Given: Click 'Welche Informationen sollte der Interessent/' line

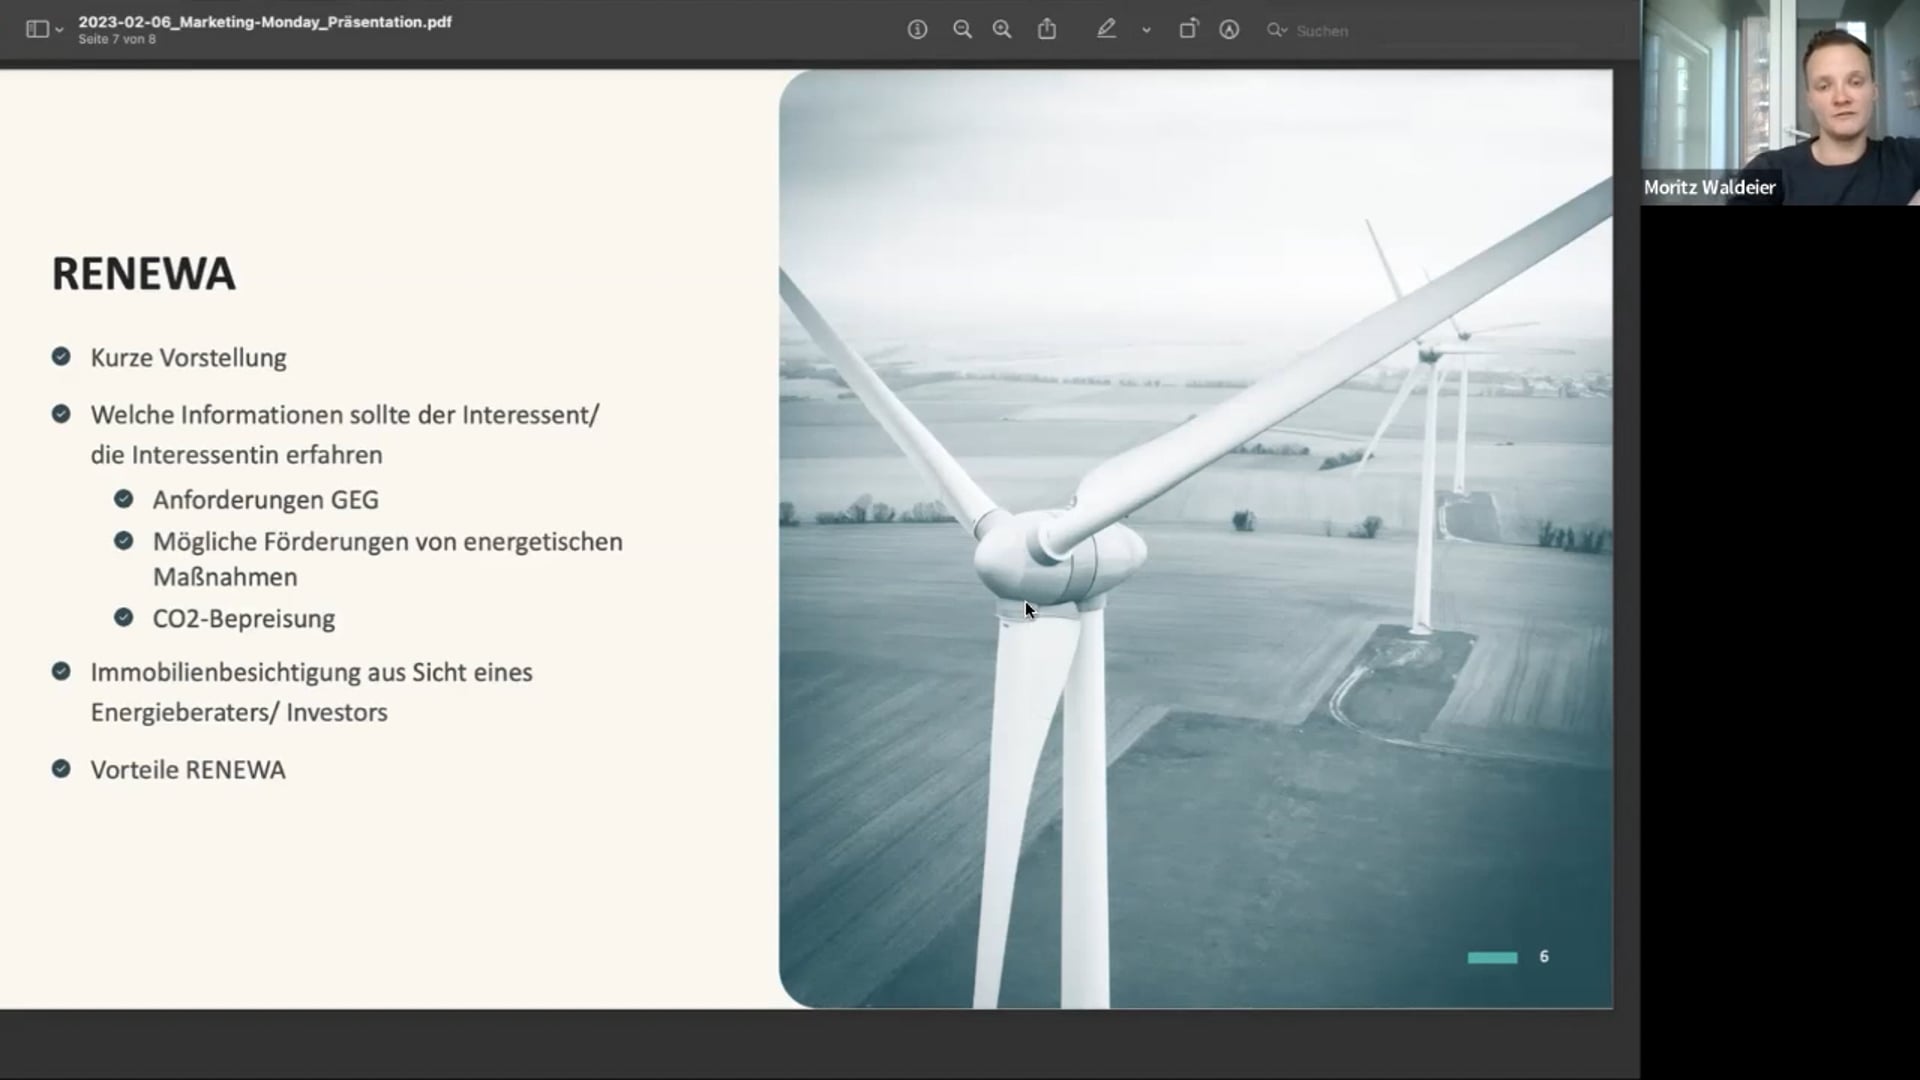Looking at the screenshot, I should click(x=345, y=415).
